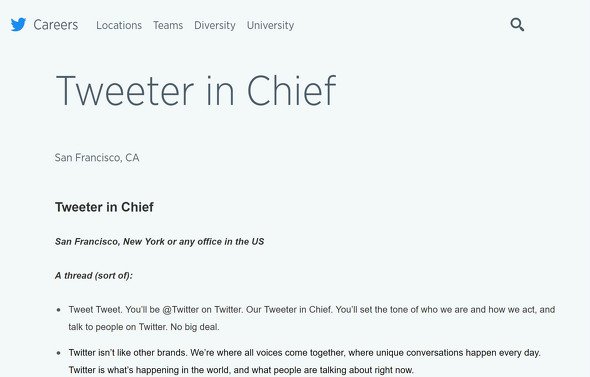This screenshot has width=590, height=377.
Task: Click the 'No big deal.' sentence
Action: tap(195, 327)
